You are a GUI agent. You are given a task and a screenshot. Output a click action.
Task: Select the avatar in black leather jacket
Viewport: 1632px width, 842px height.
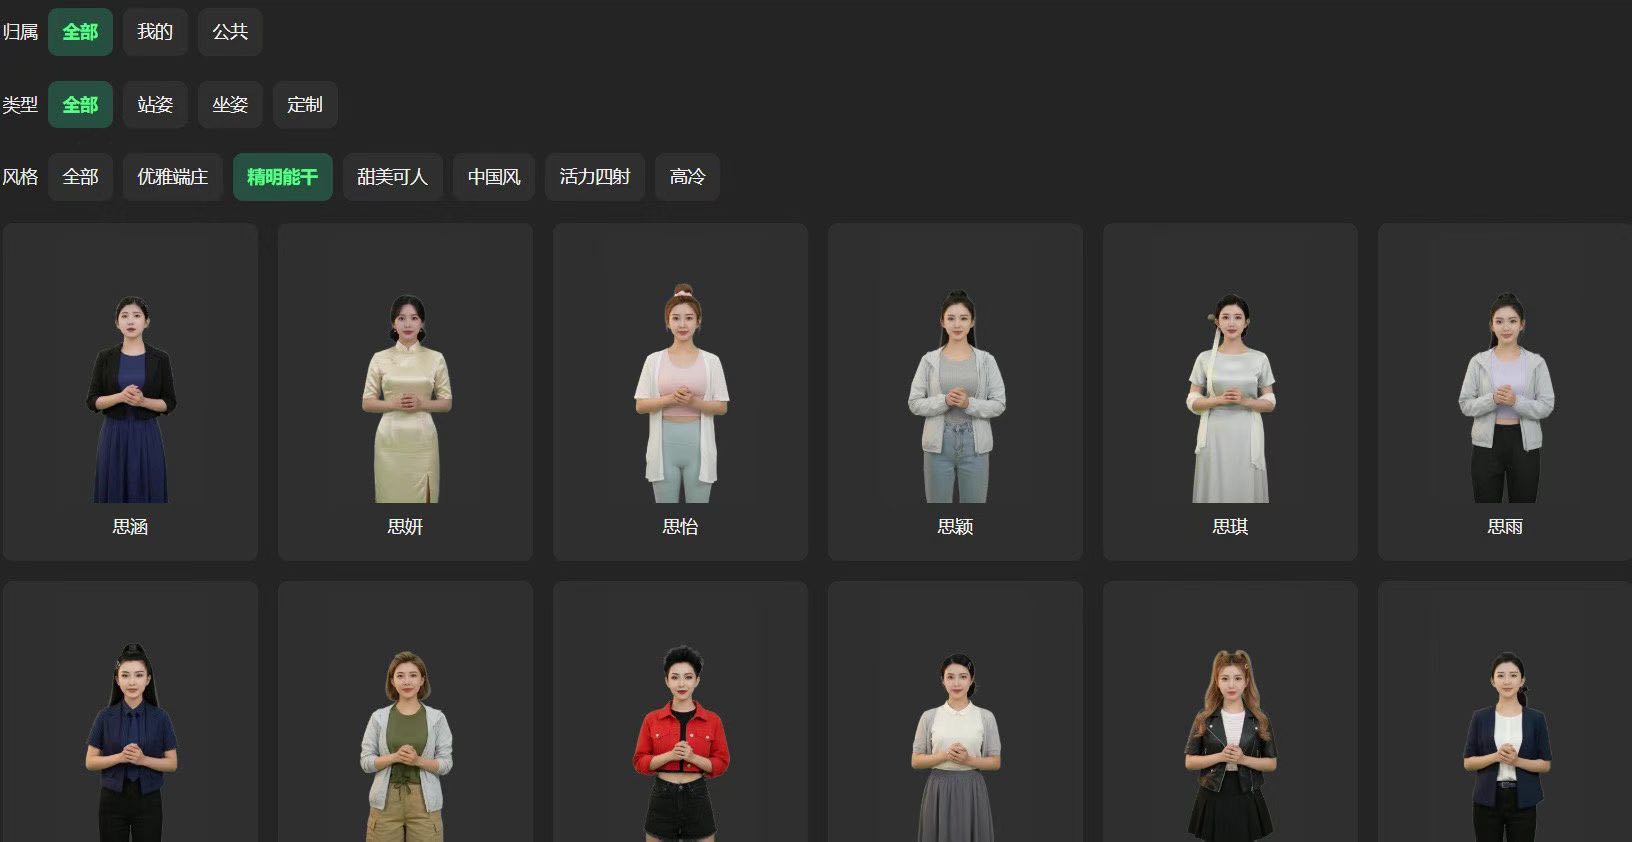[x=1230, y=740]
